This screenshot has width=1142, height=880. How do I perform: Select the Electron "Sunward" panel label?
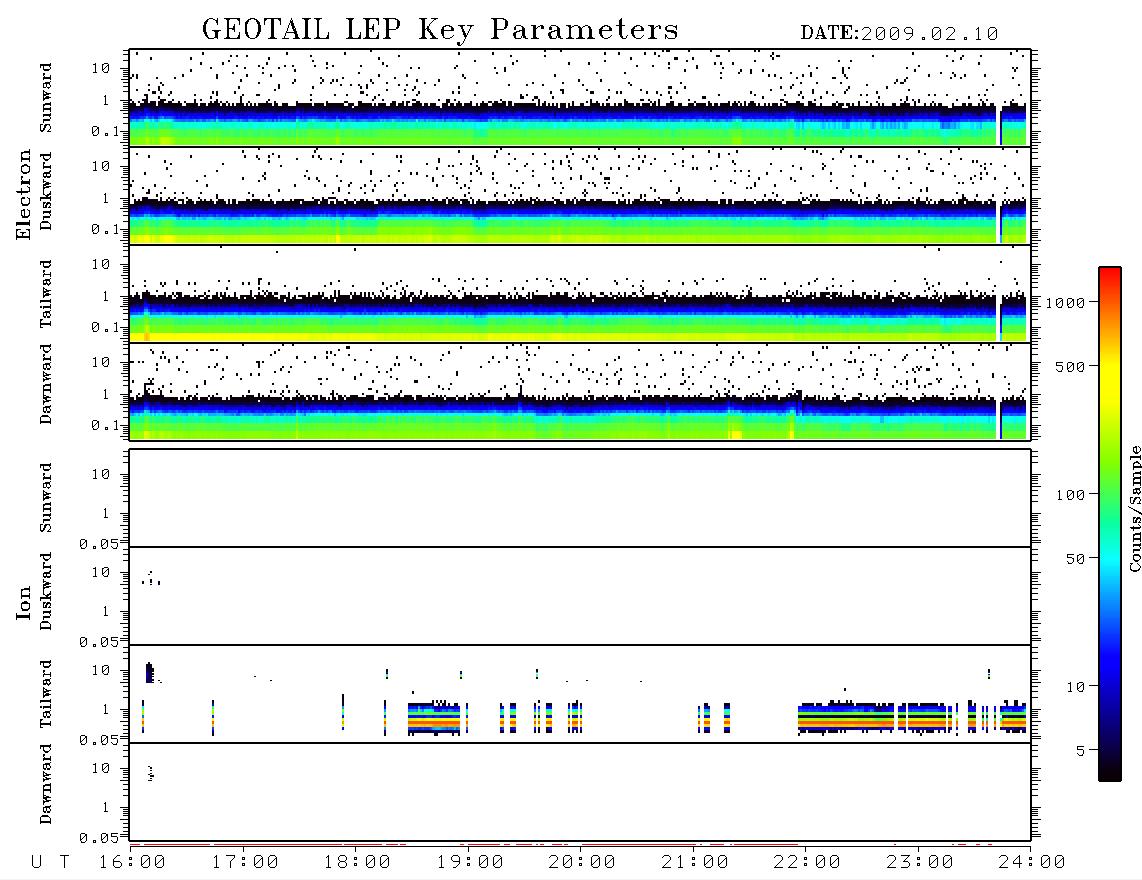[46, 98]
